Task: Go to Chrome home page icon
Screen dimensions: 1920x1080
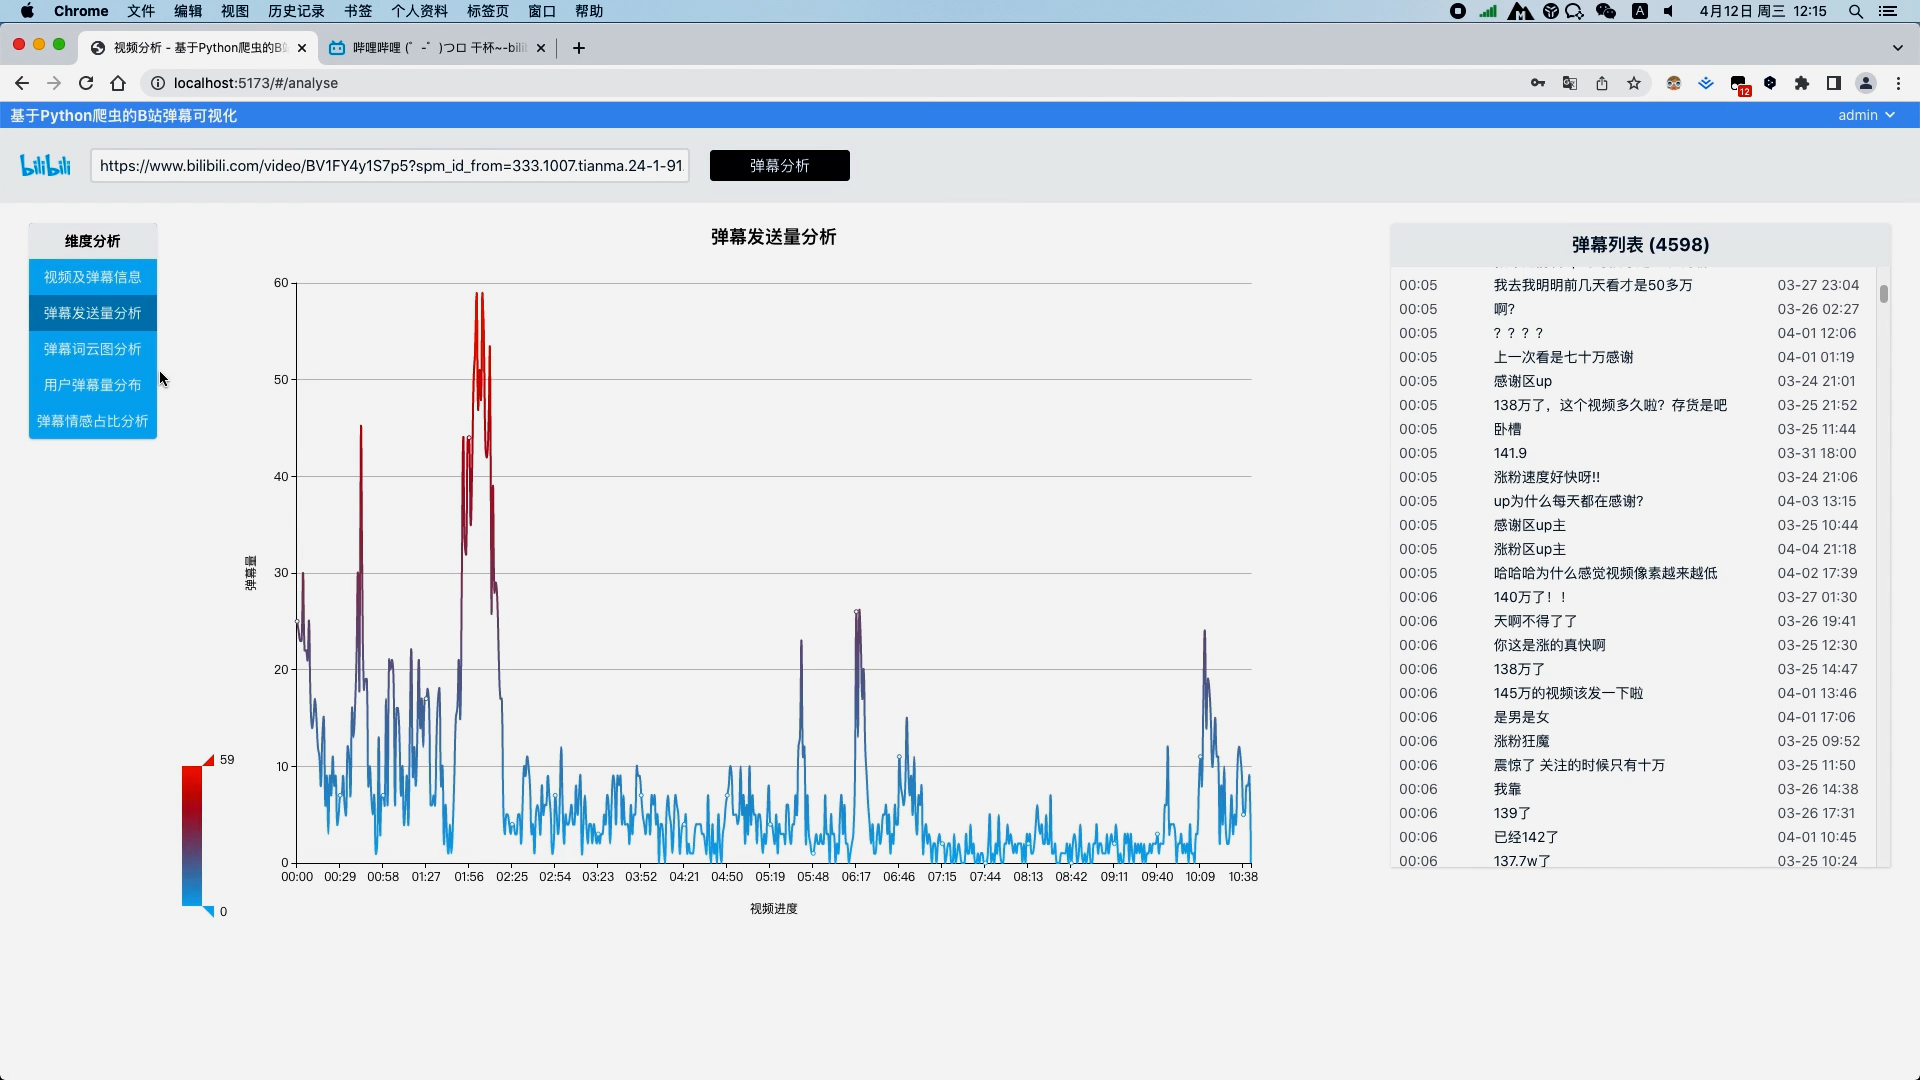Action: click(118, 83)
